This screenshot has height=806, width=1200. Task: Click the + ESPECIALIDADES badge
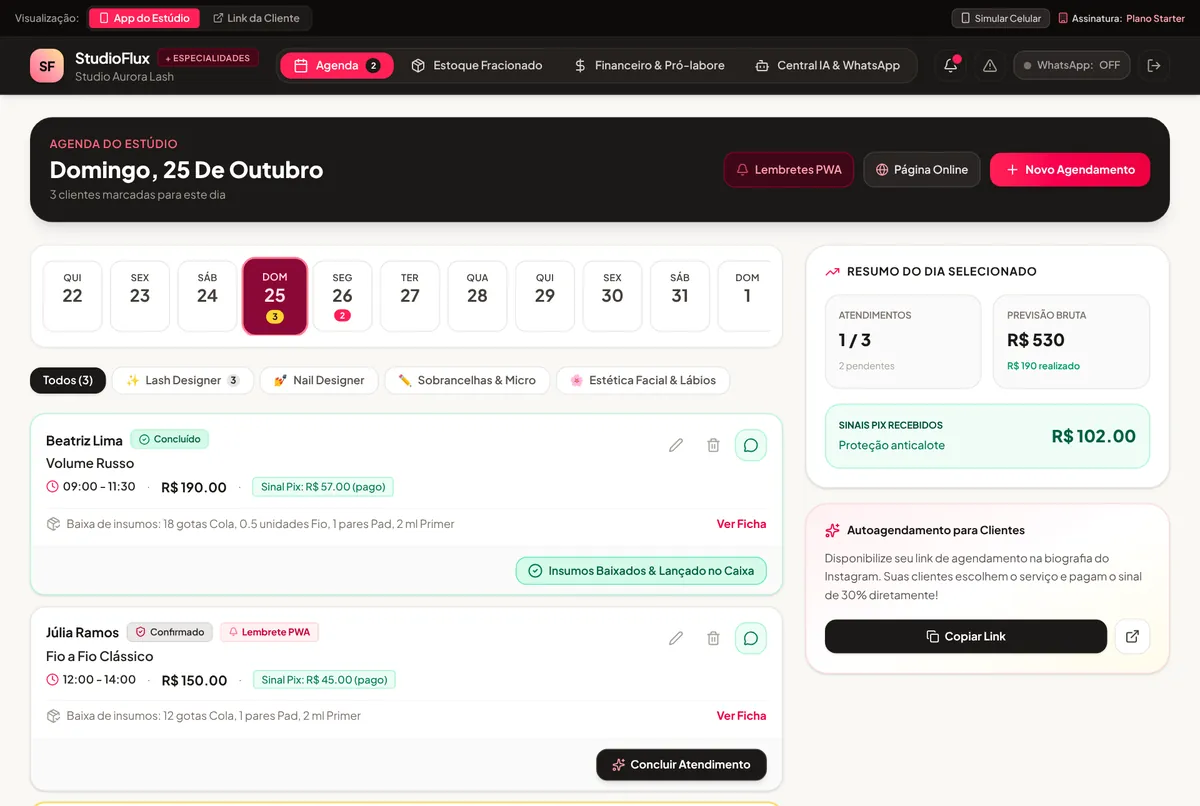(x=208, y=58)
